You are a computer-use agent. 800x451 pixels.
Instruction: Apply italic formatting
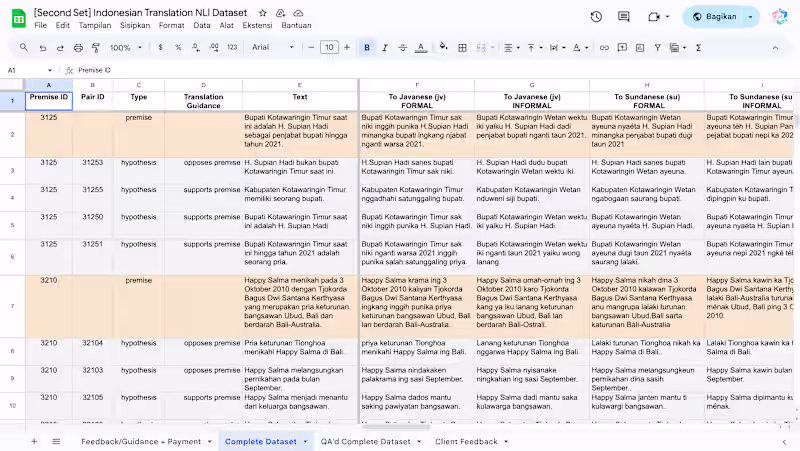pyautogui.click(x=385, y=47)
